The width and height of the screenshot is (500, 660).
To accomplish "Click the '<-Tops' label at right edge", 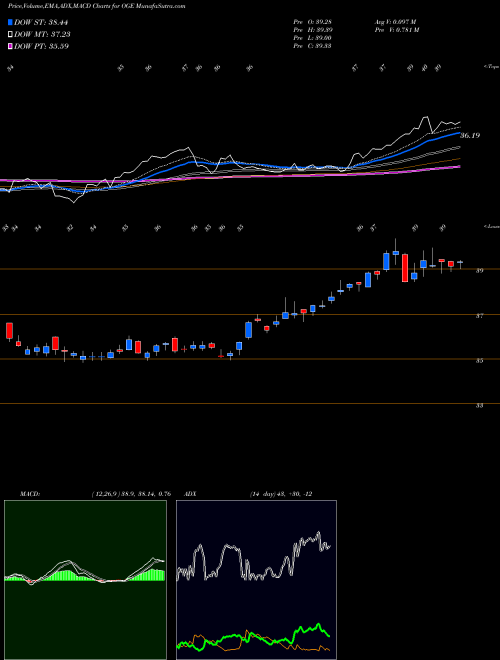I will pyautogui.click(x=491, y=67).
